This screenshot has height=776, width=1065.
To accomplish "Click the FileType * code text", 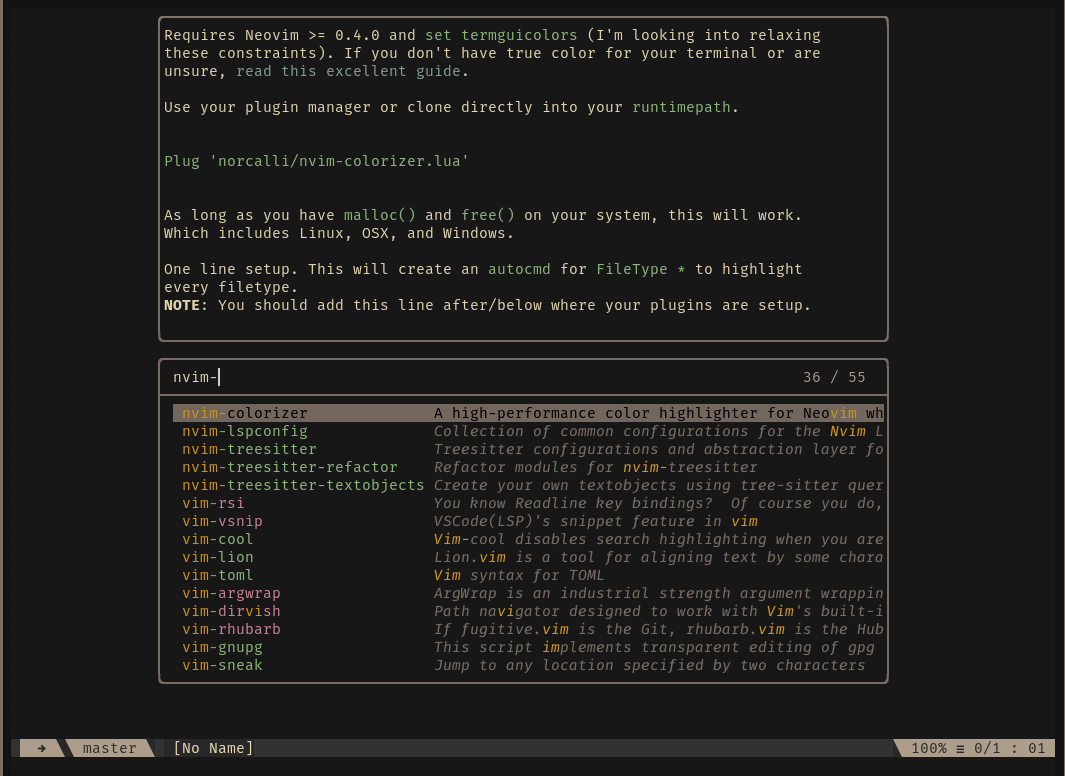I will pyautogui.click(x=640, y=269).
